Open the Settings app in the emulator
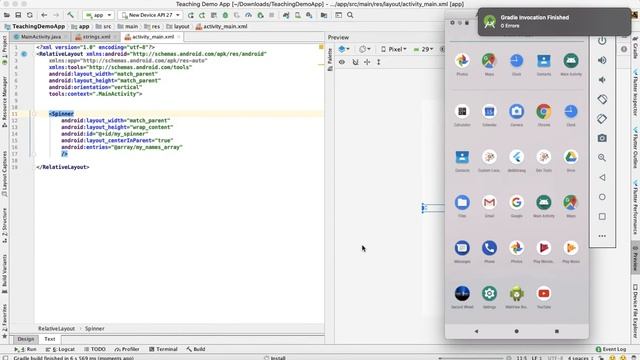Viewport: 640px width, 360px height. [489, 293]
